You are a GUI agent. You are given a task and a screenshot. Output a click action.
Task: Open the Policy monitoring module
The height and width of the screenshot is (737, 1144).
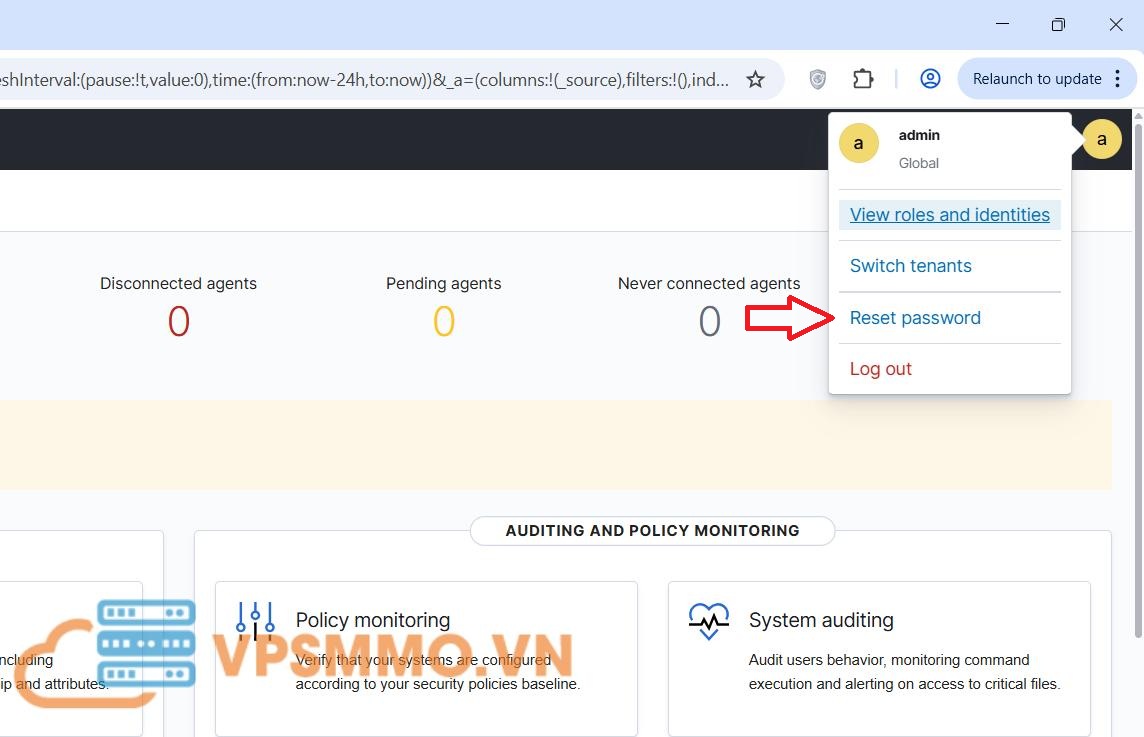(x=373, y=620)
